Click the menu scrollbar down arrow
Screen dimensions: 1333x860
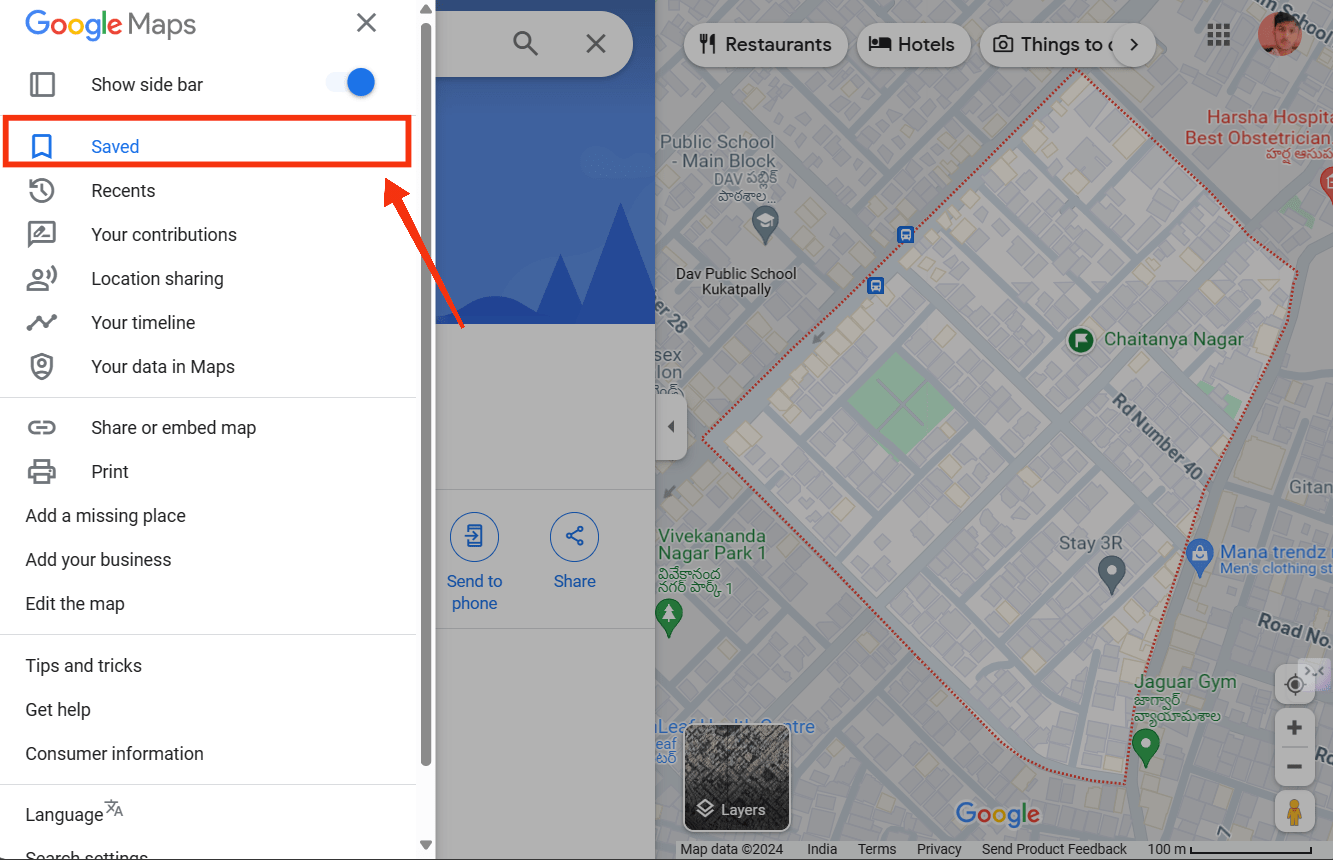click(426, 846)
